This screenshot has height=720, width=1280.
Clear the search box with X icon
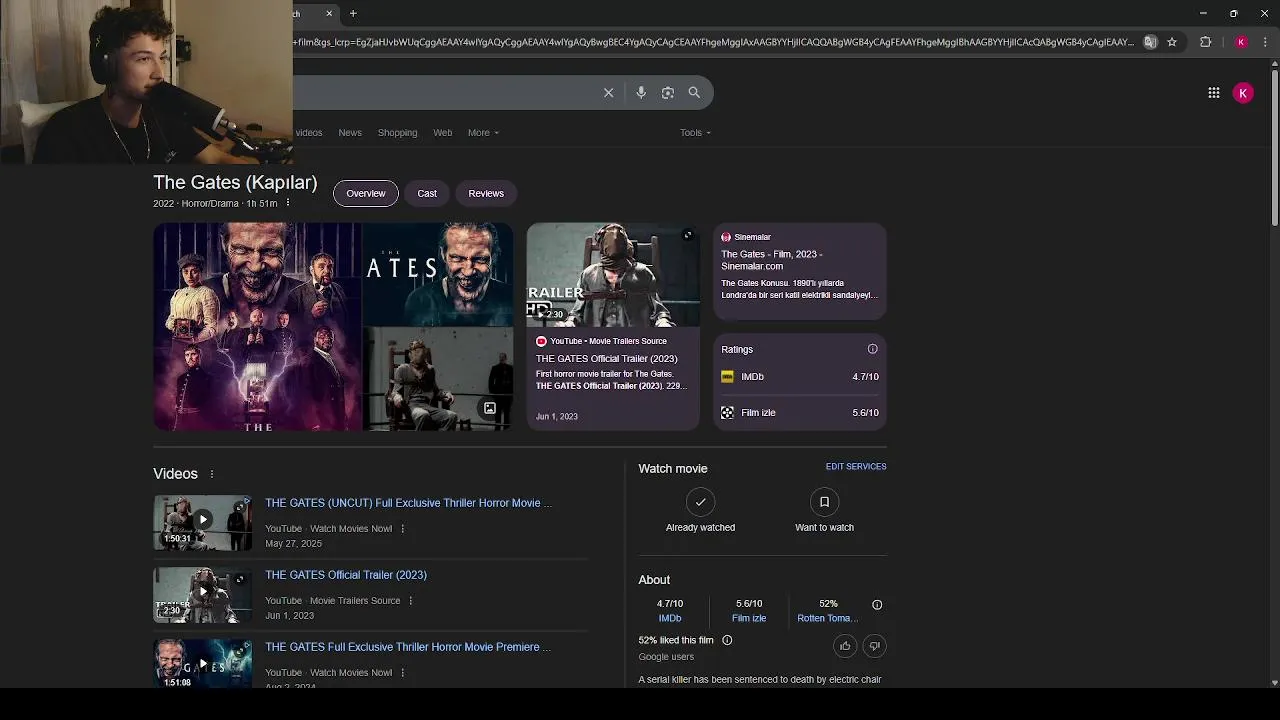(x=608, y=93)
